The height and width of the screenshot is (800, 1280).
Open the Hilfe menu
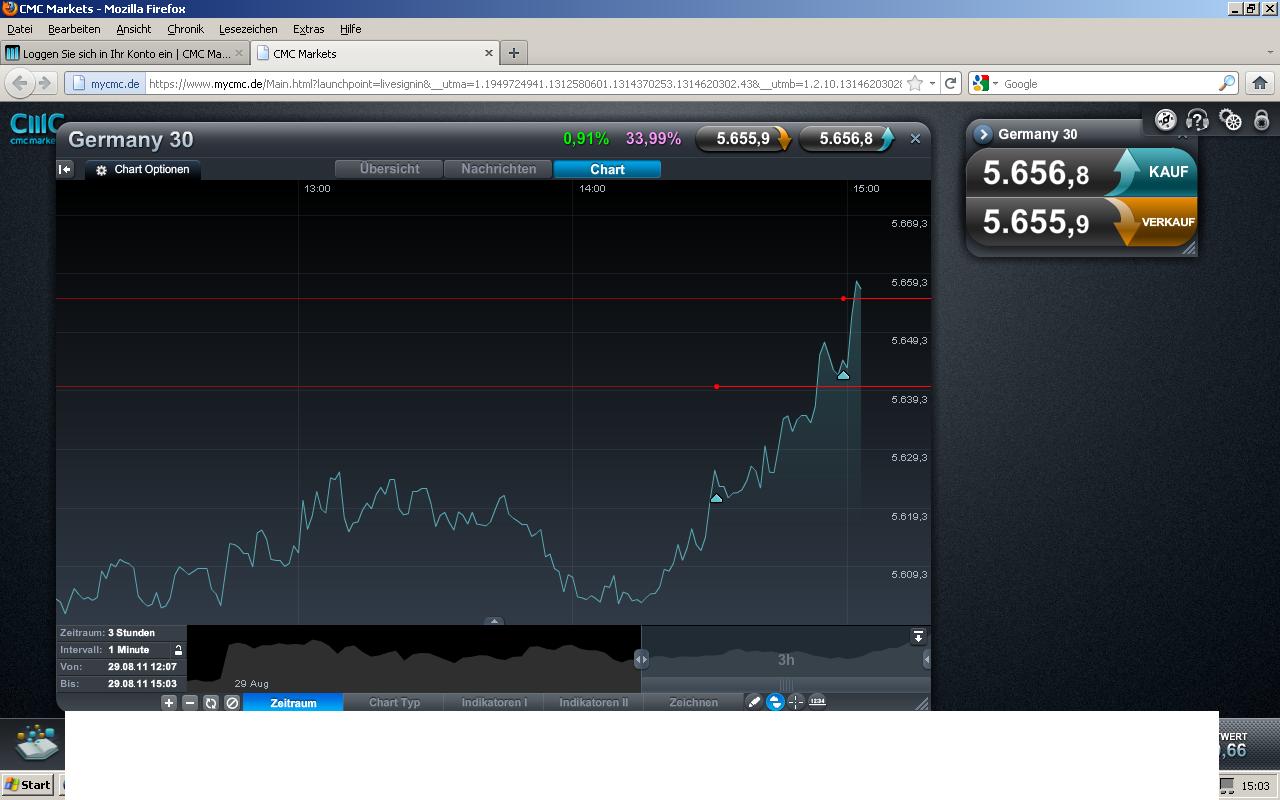[x=350, y=29]
